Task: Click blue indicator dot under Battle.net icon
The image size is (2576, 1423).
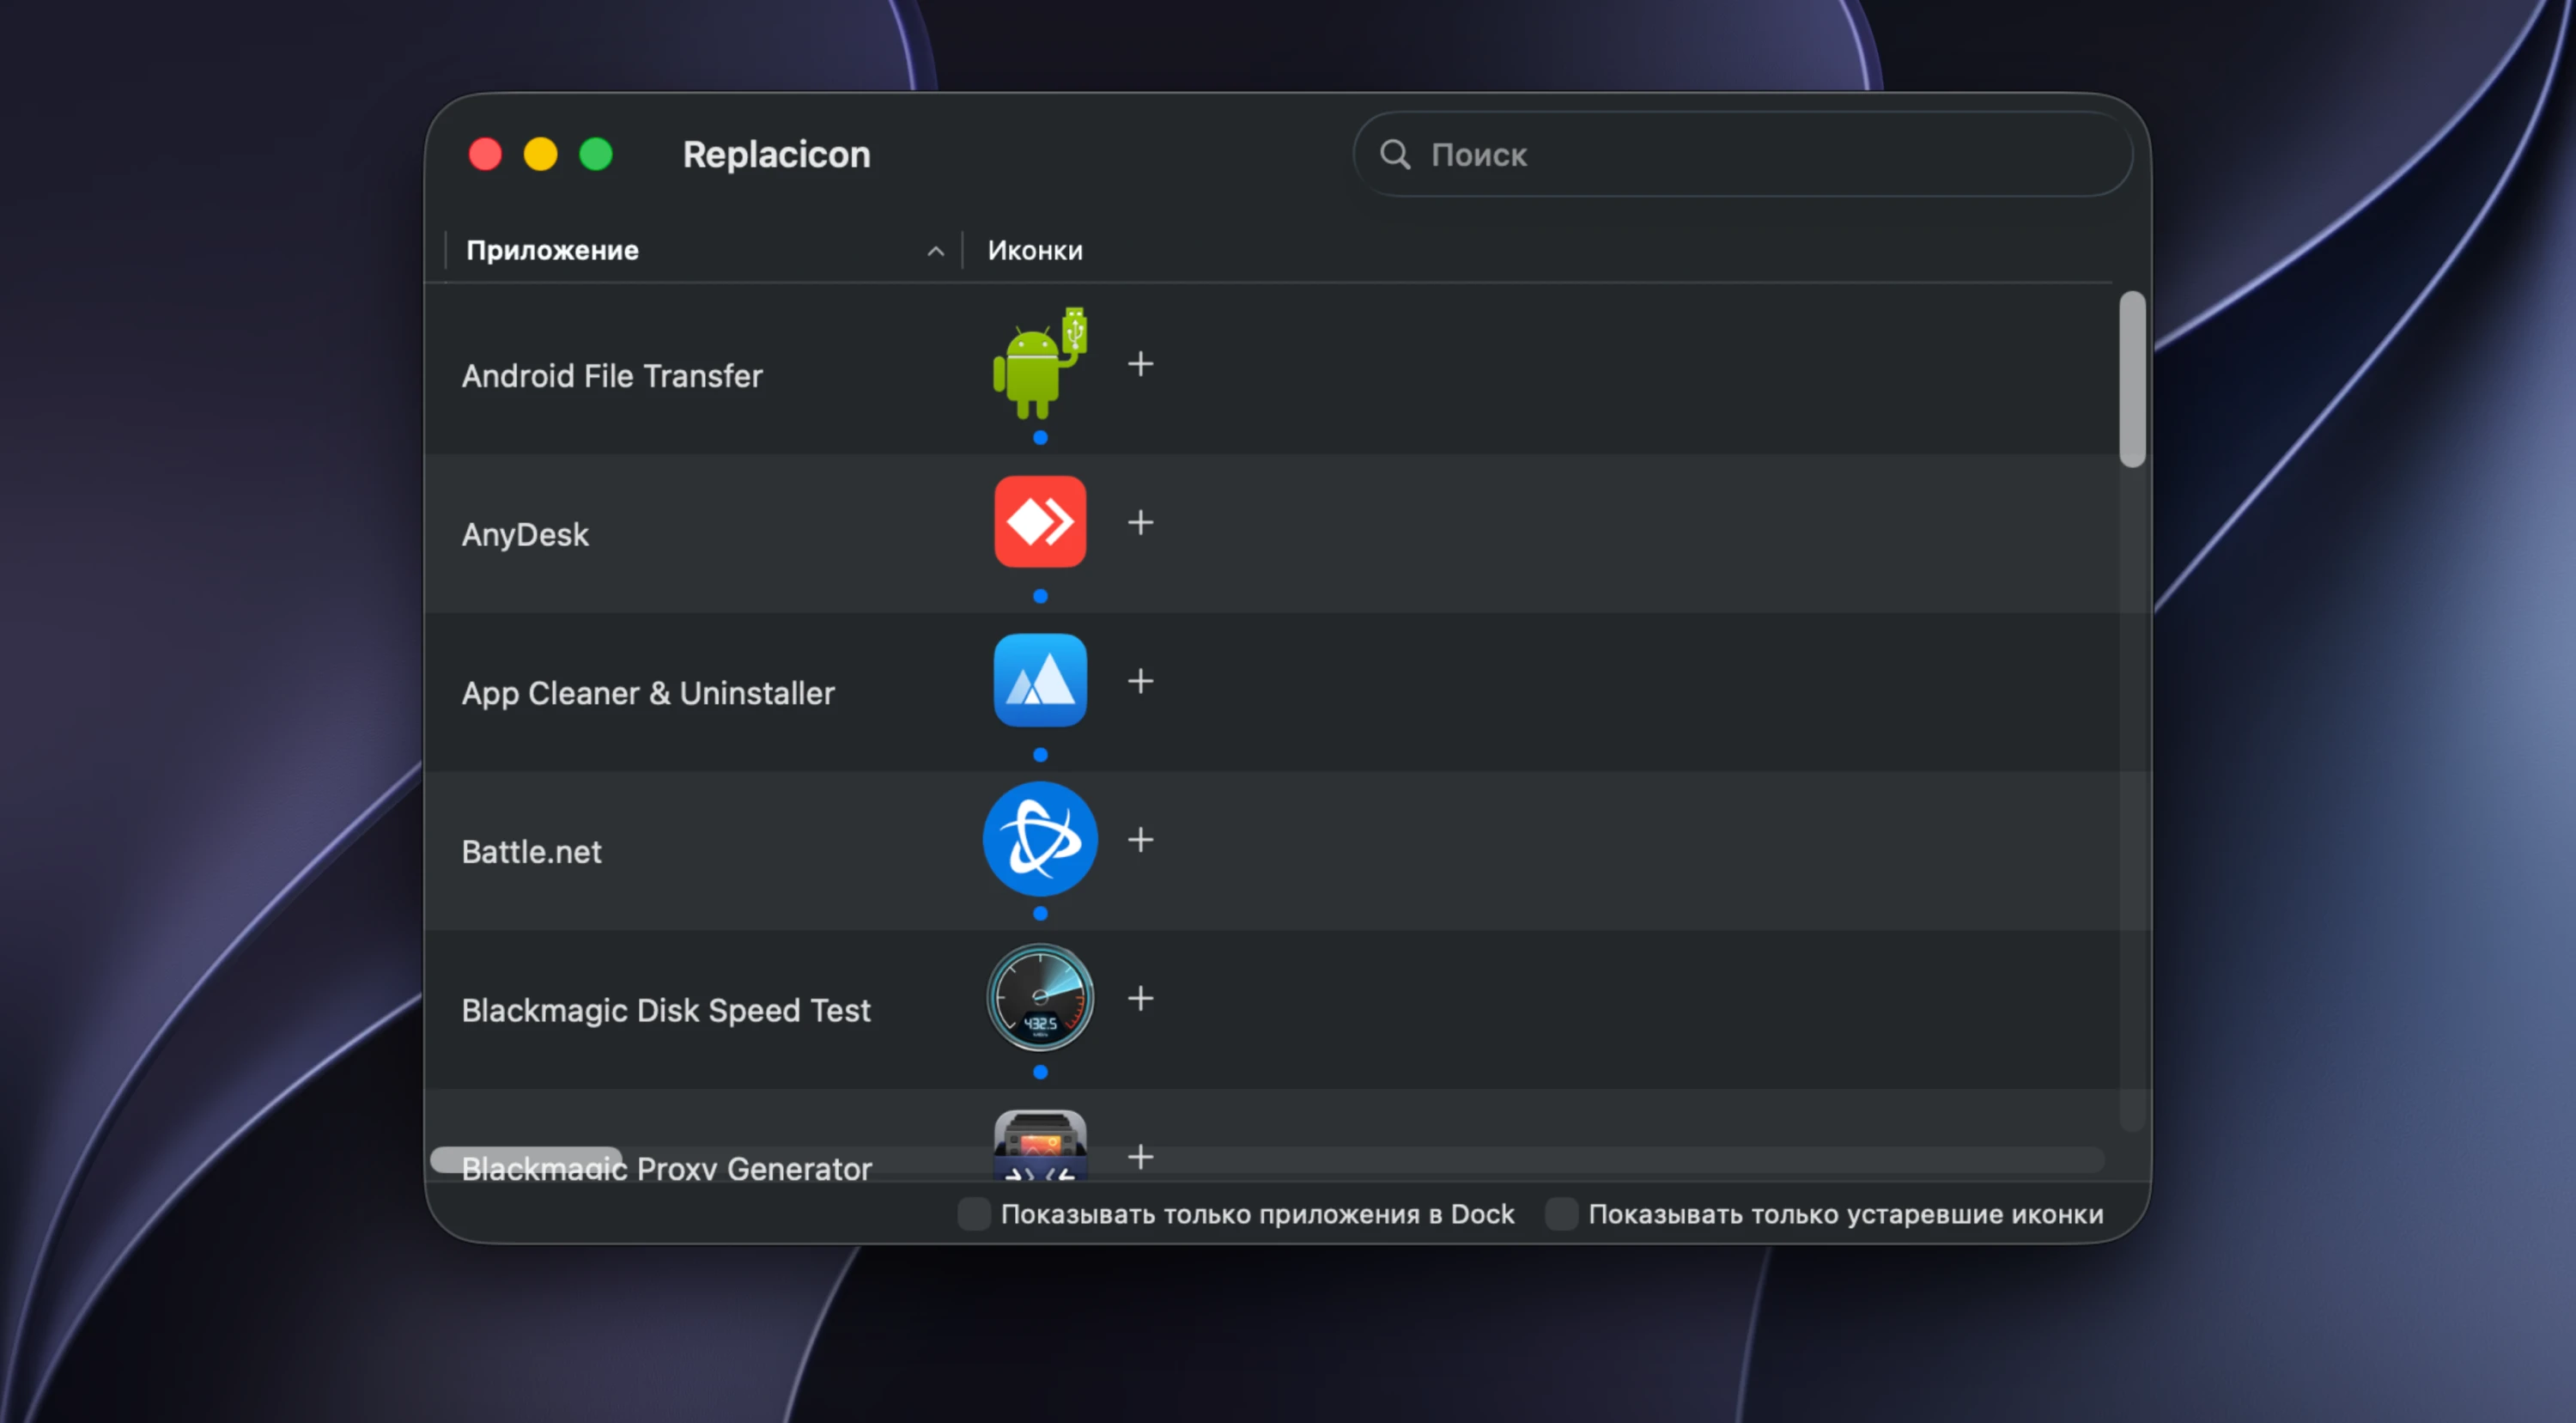Action: [1040, 913]
